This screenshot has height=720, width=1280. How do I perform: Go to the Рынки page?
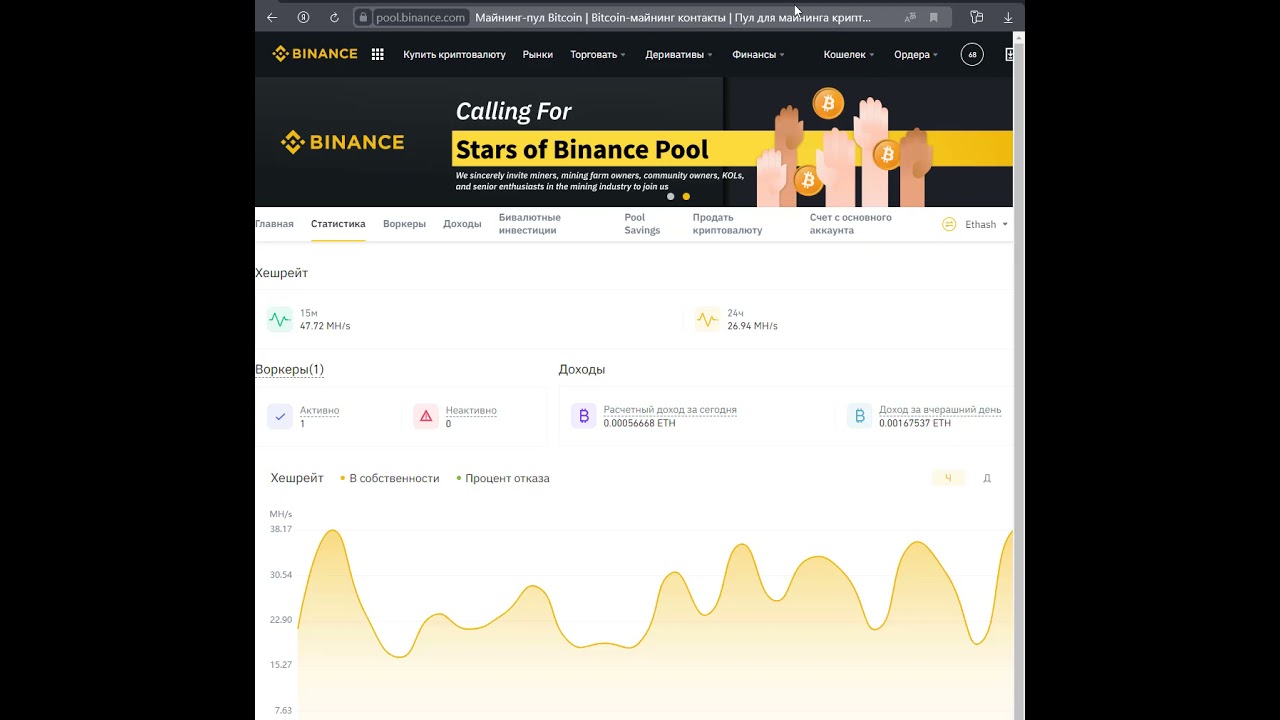coord(537,54)
